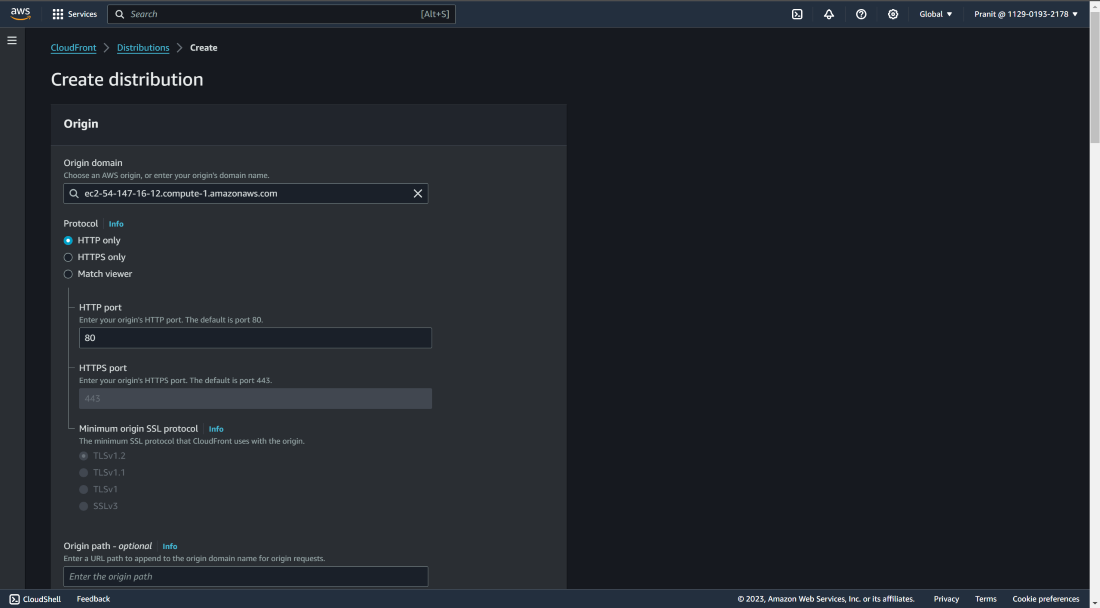Screen dimensions: 1100x608
Task: Clear the origin domain with X icon
Action: pos(417,194)
